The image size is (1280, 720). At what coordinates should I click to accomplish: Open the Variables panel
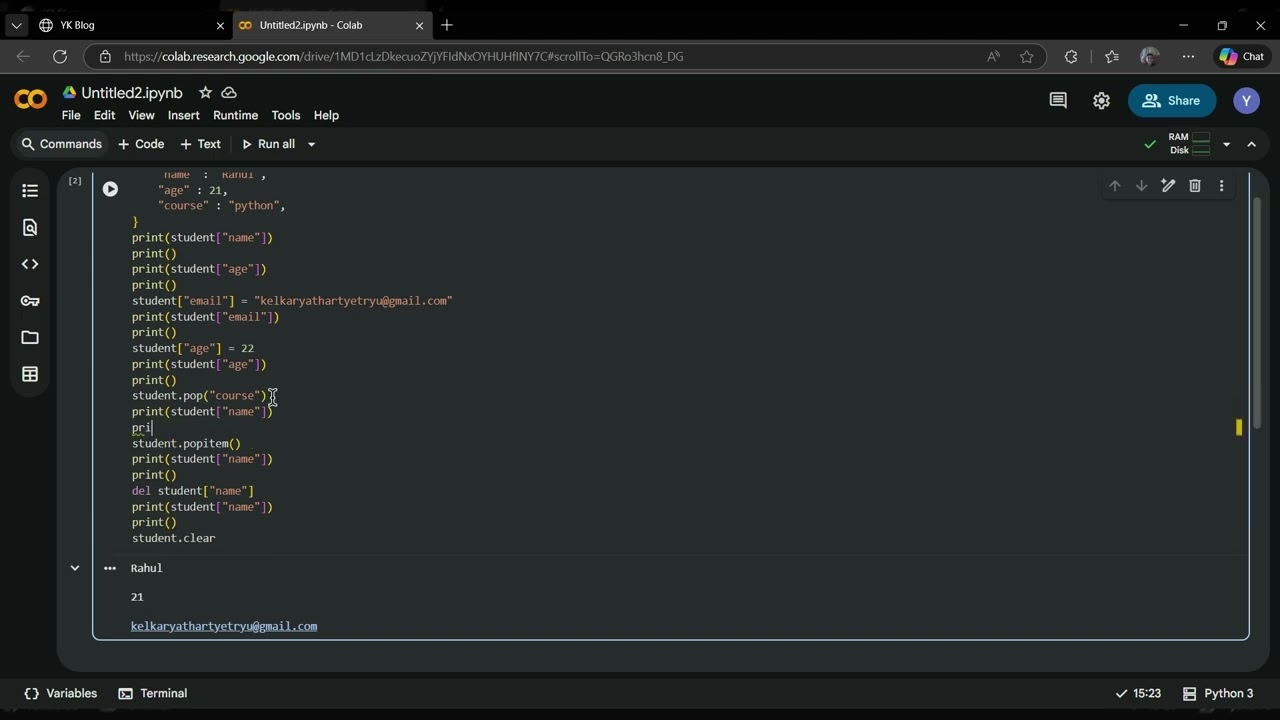point(60,693)
